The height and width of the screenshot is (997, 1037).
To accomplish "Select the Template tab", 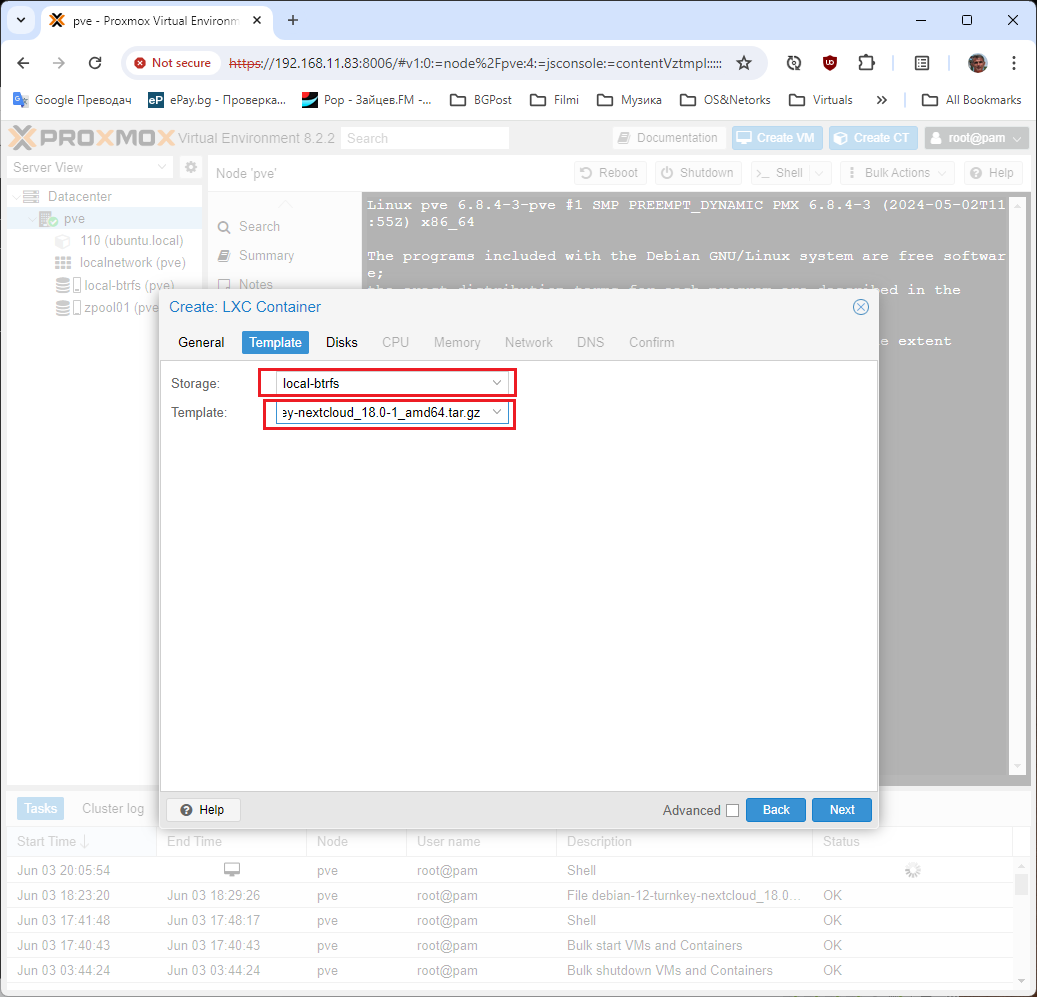I will [x=275, y=342].
